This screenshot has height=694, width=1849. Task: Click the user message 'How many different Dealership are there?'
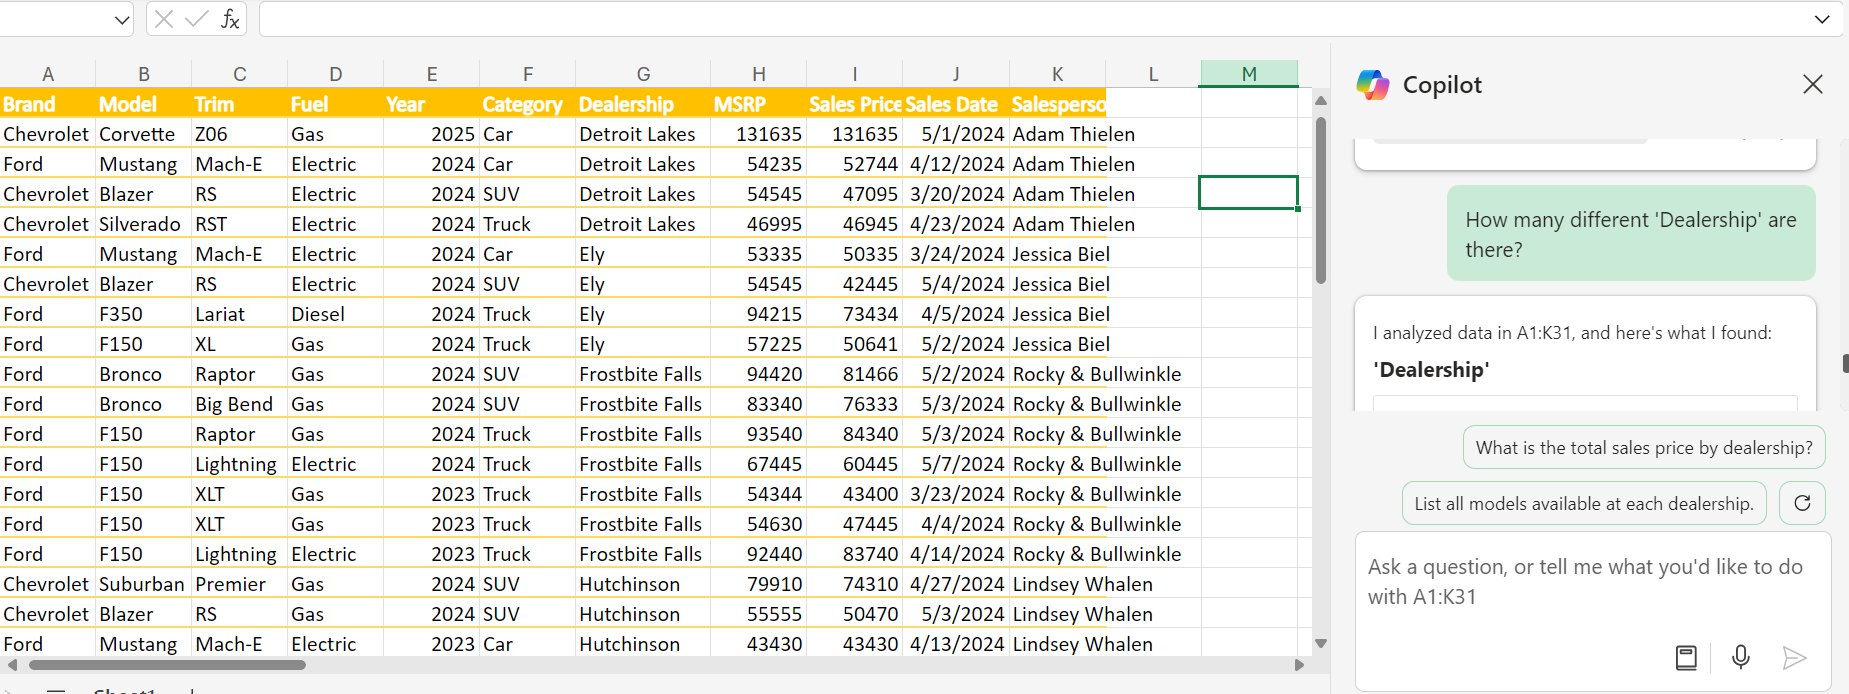1631,234
